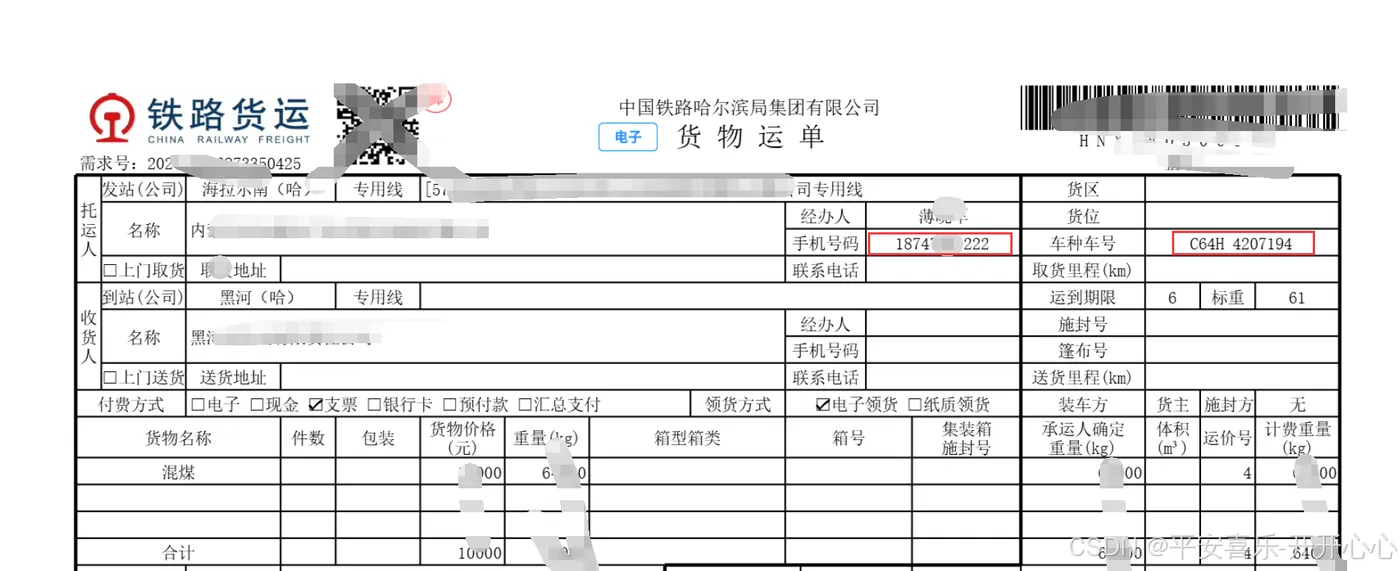Click the 装车方 label
This screenshot has height=571, width=1400.
point(1082,405)
